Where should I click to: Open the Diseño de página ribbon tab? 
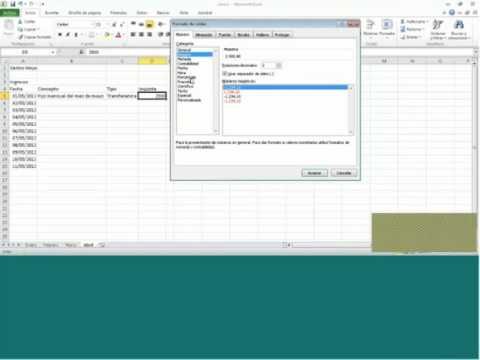(x=85, y=13)
